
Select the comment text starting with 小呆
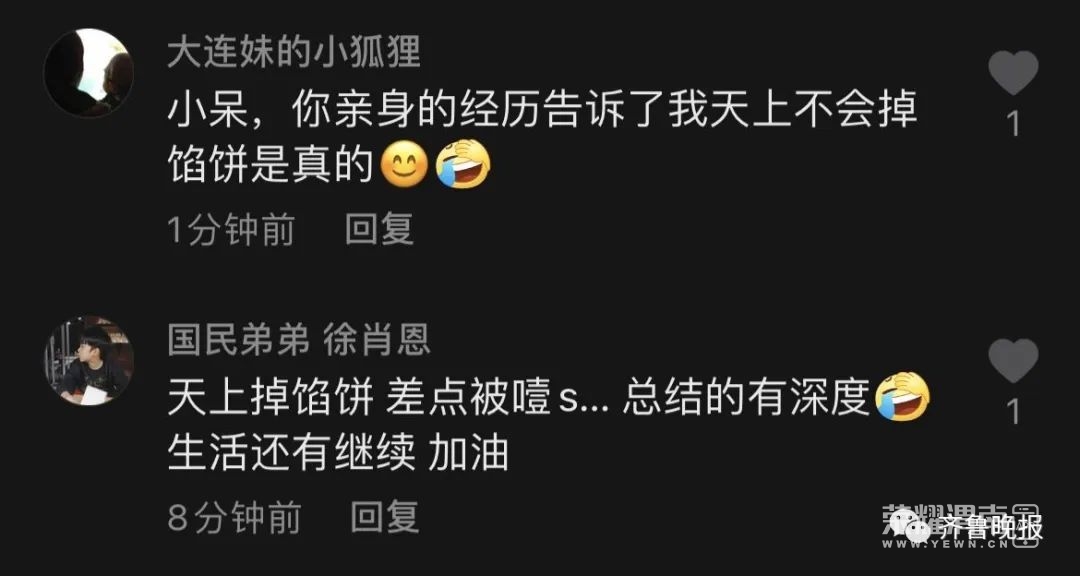pyautogui.click(x=542, y=138)
